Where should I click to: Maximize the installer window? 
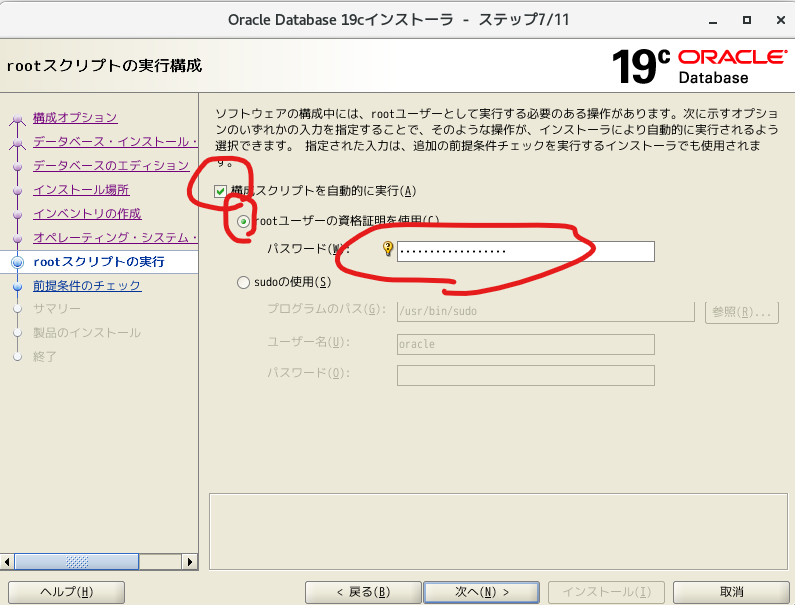tap(746, 20)
